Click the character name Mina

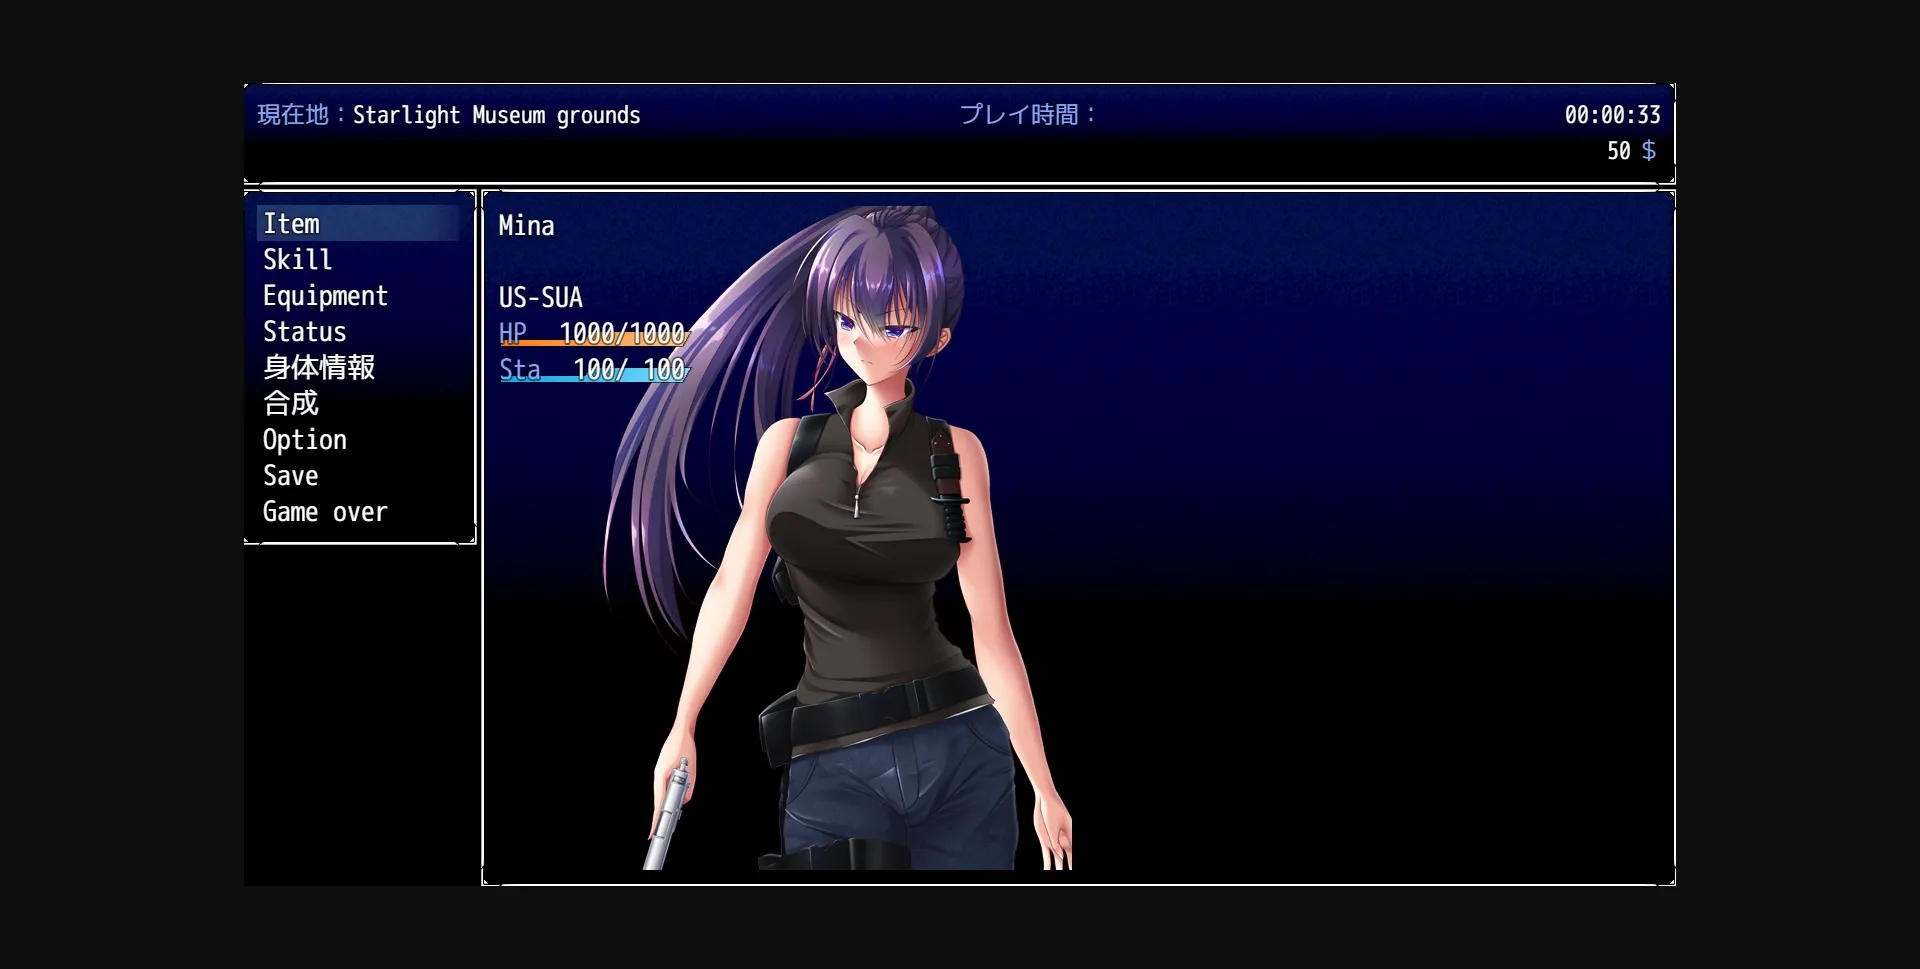[526, 226]
